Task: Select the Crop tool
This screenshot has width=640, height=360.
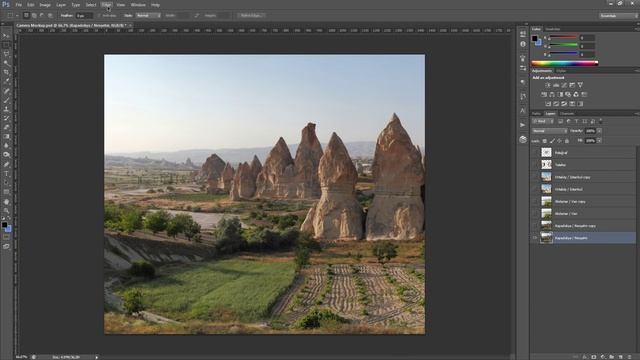Action: pos(6,72)
